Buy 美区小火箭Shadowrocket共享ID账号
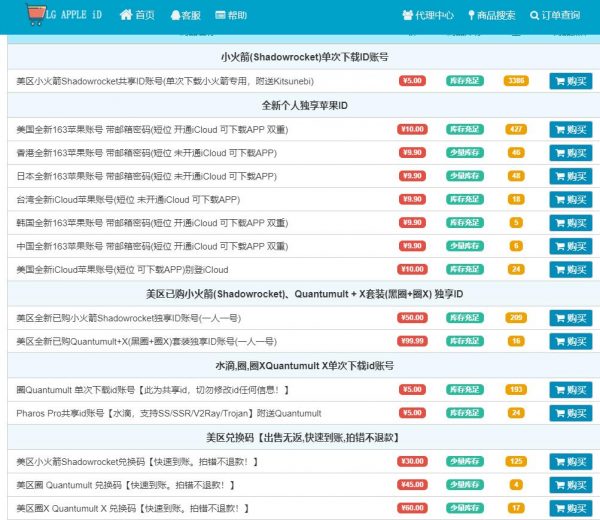 pos(571,81)
